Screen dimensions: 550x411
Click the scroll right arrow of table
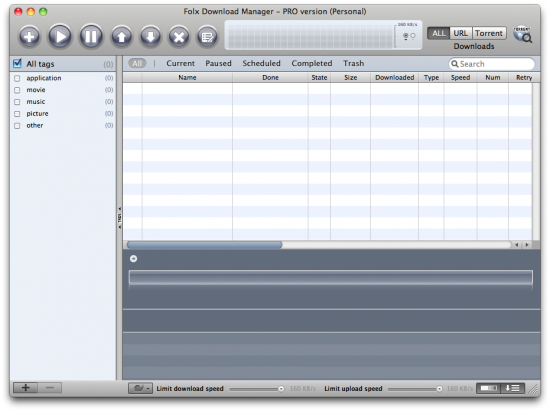pos(527,245)
